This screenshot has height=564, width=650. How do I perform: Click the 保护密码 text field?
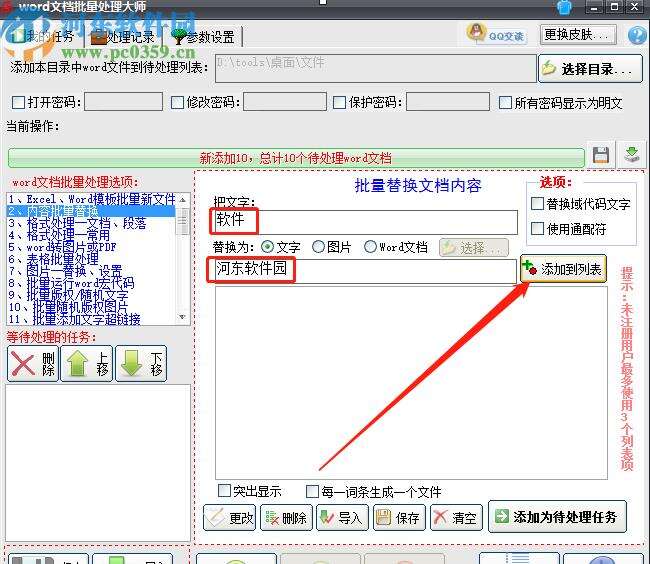tap(448, 102)
